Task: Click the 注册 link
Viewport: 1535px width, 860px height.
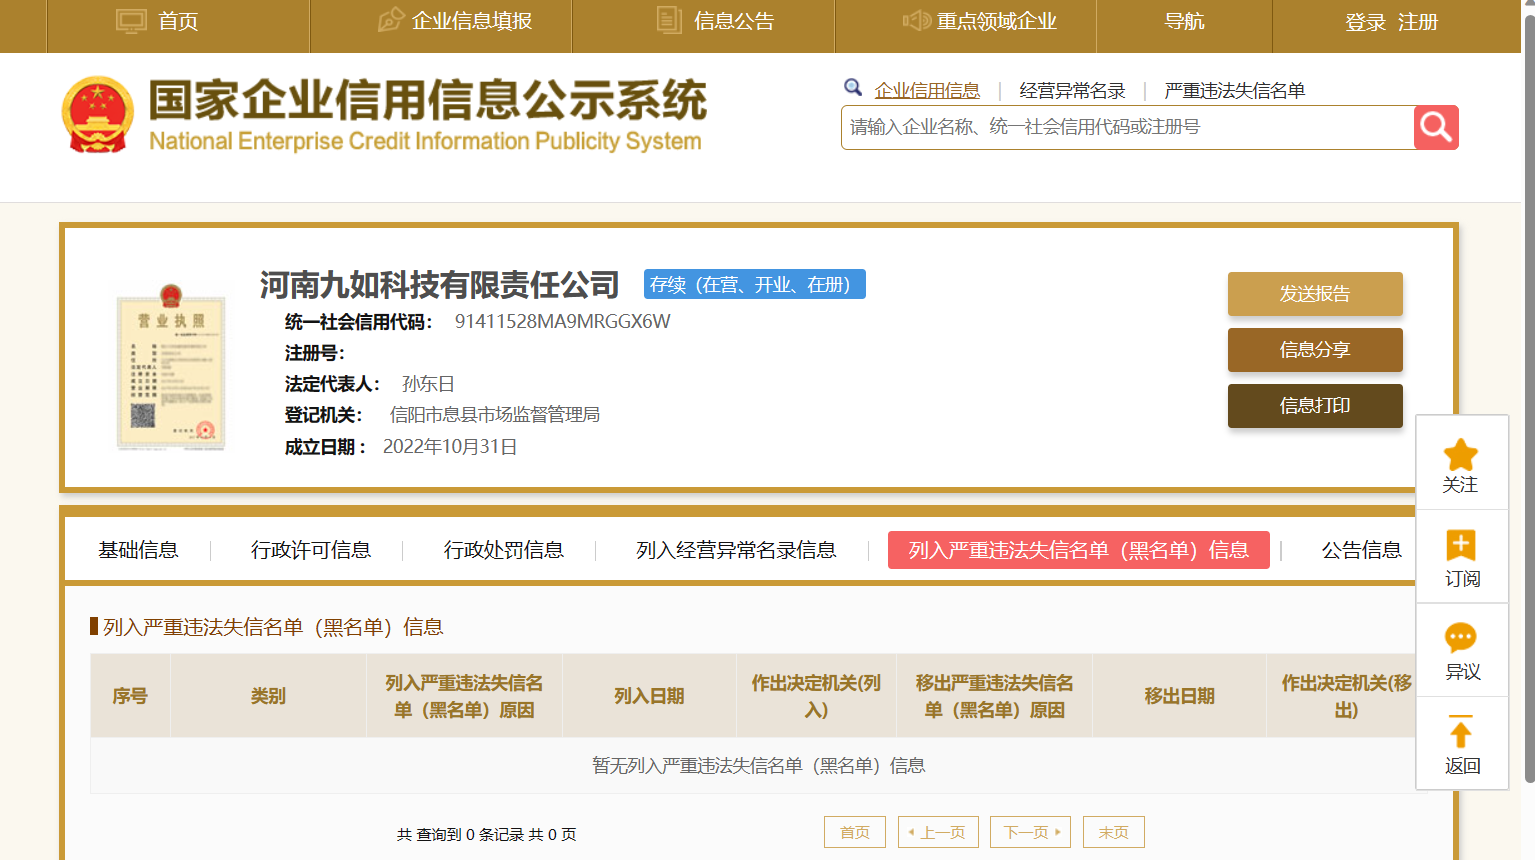Action: tap(1418, 22)
